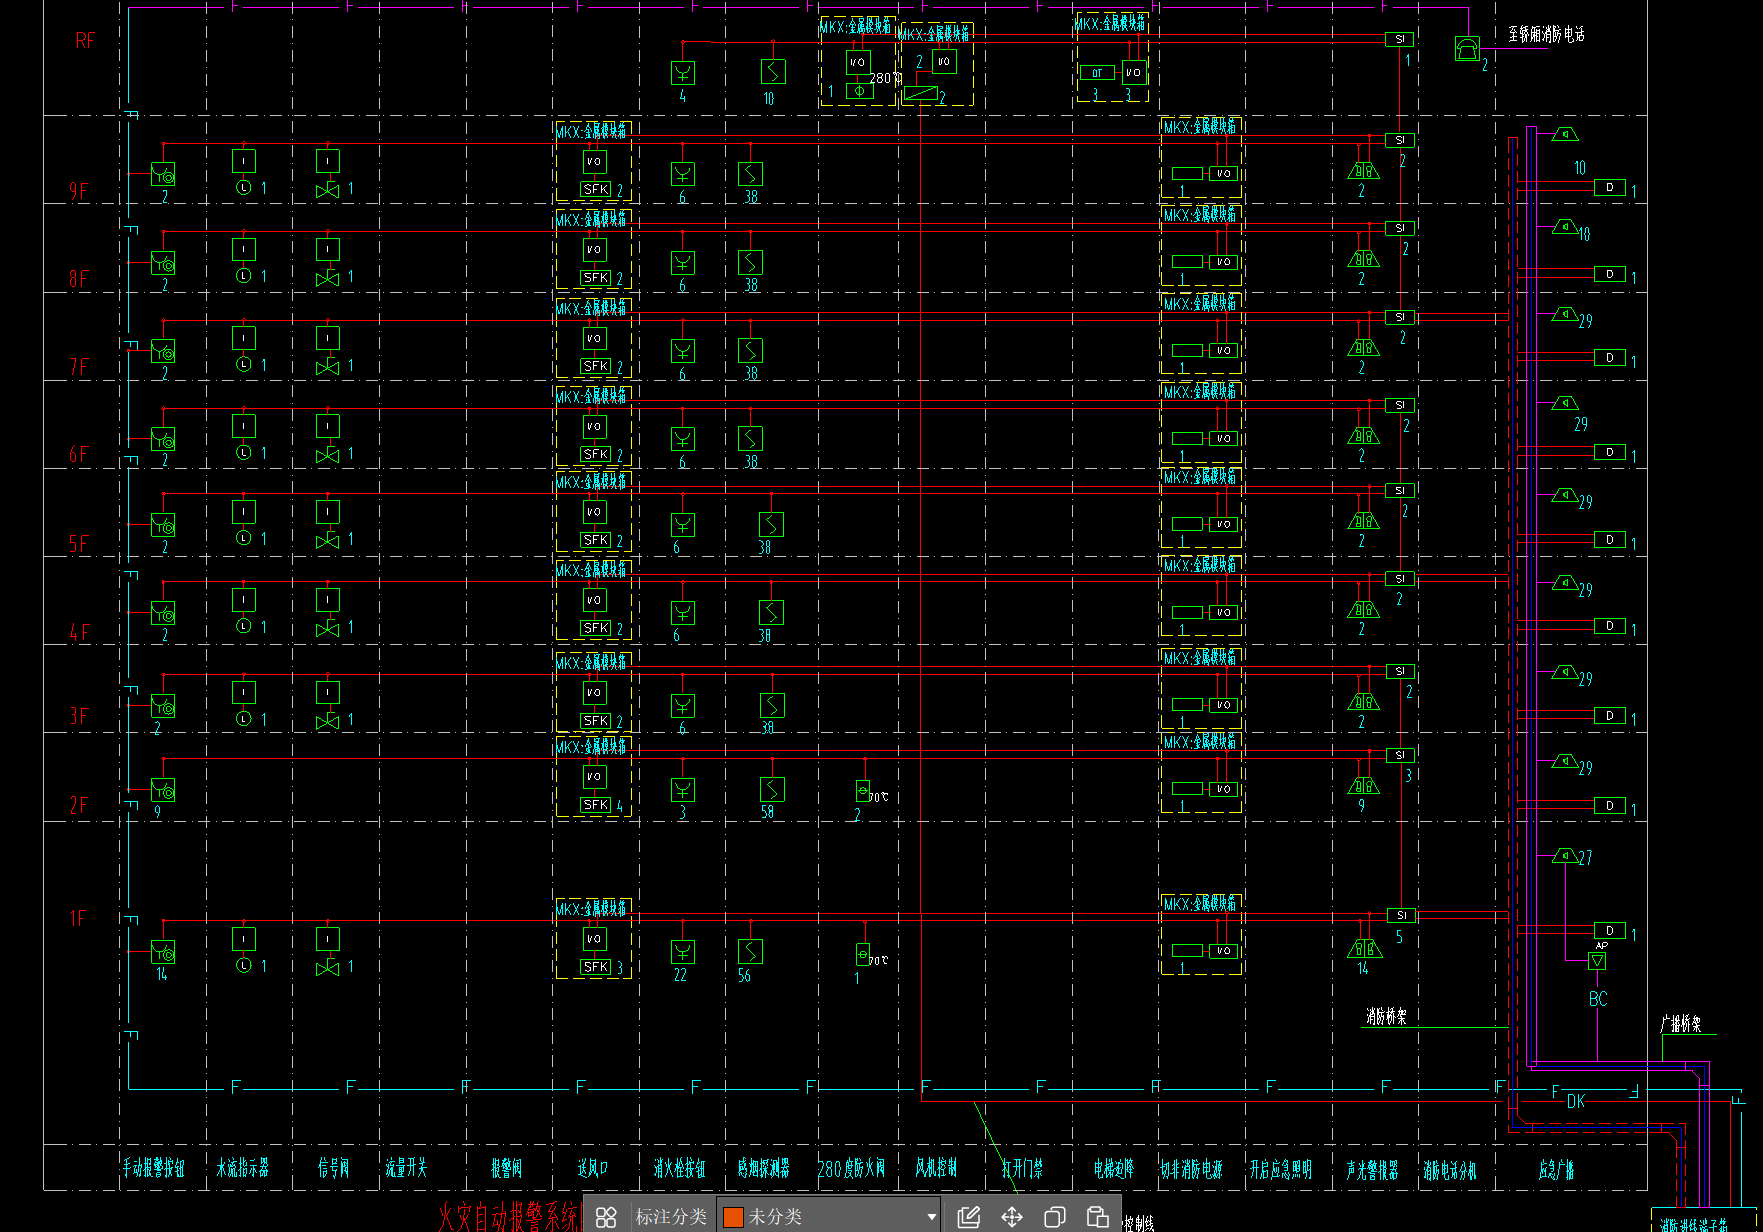Click the copy icon in the annotation toolbar
The width and height of the screenshot is (1763, 1232).
[x=1055, y=1216]
